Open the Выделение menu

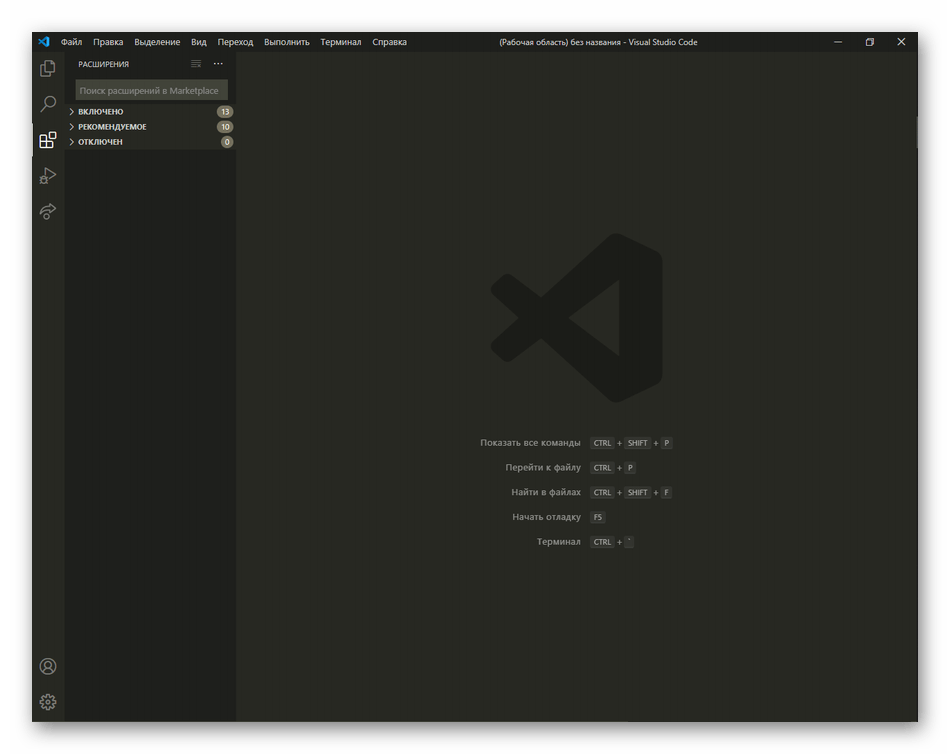(x=157, y=42)
